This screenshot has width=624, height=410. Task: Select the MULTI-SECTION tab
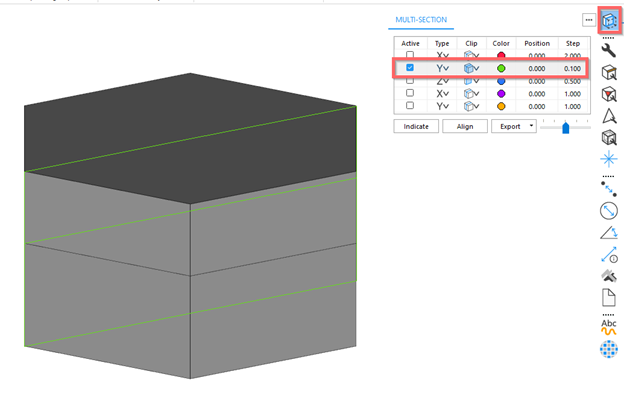click(422, 20)
